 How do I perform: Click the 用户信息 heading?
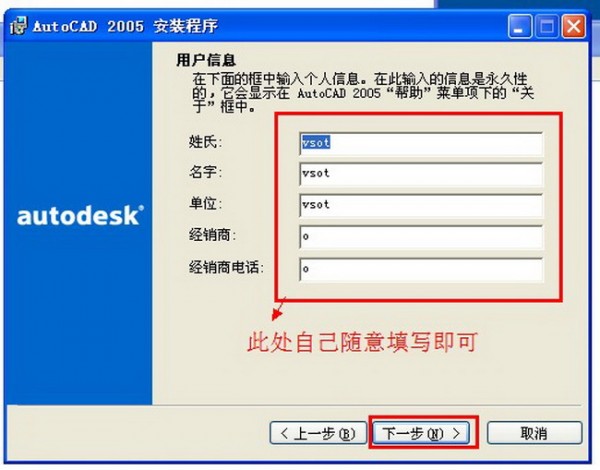tap(206, 60)
